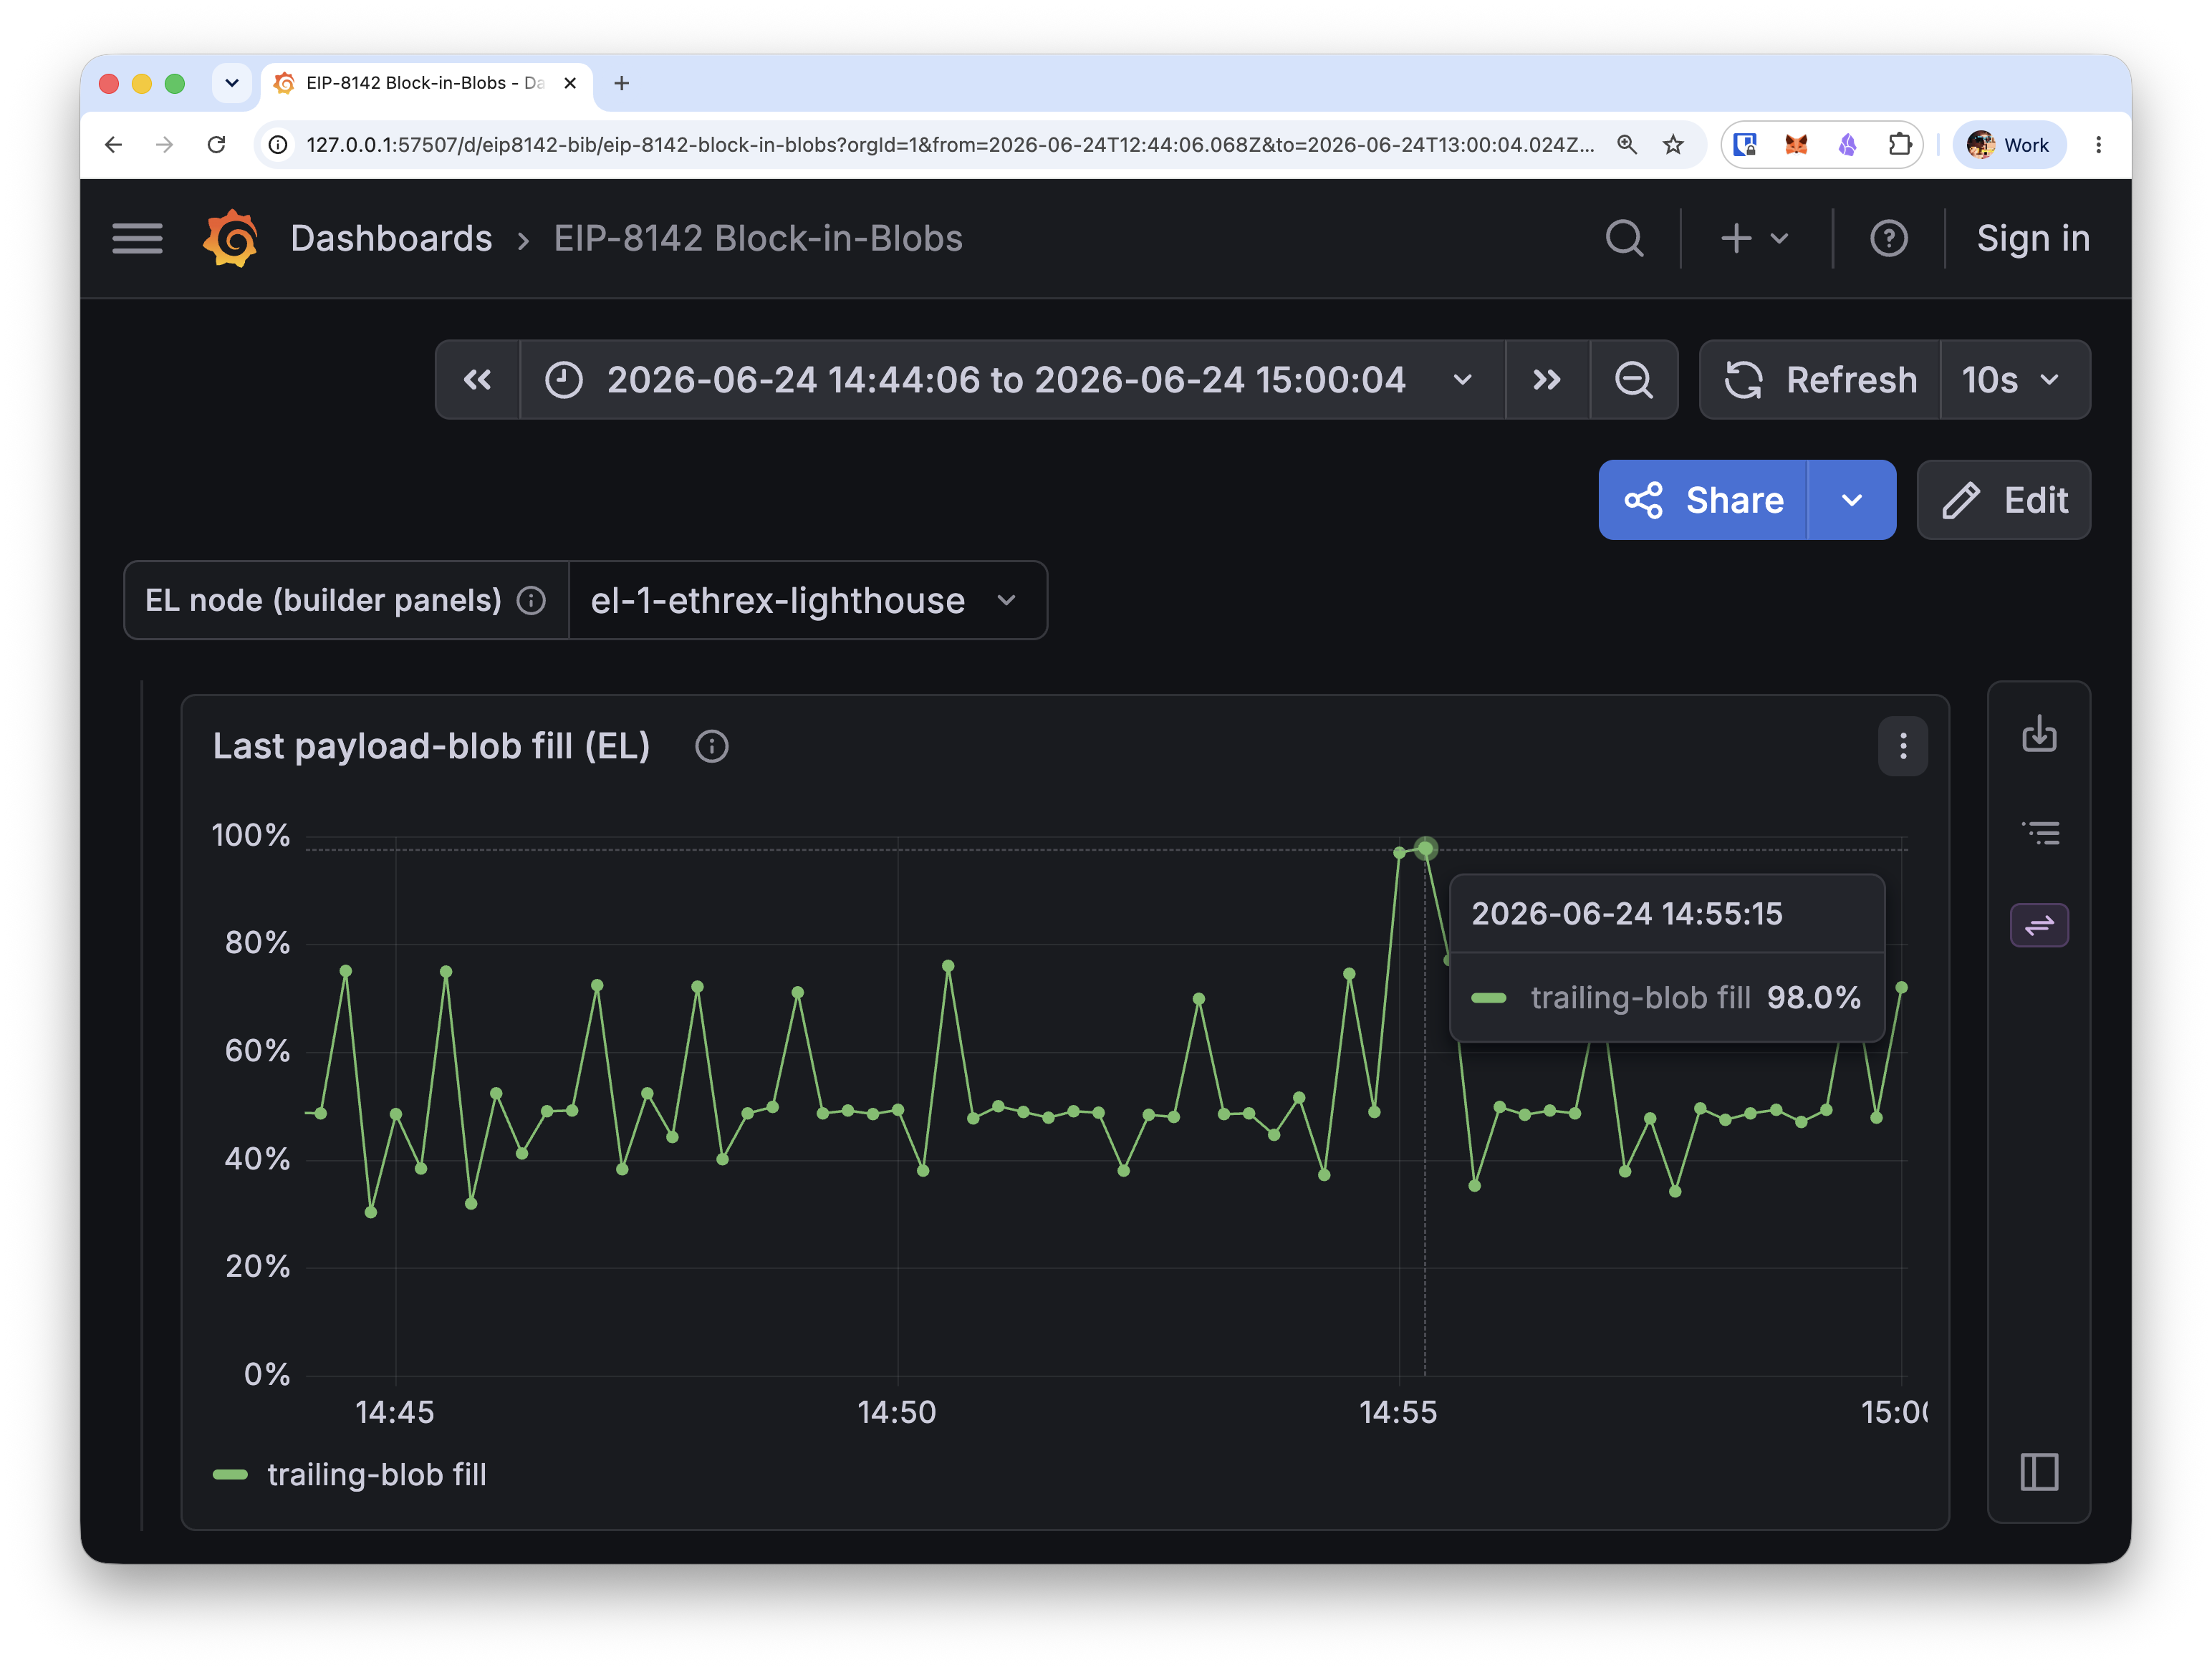Click the EL node (builder panels) label
The height and width of the screenshot is (1670, 2212).
323,600
